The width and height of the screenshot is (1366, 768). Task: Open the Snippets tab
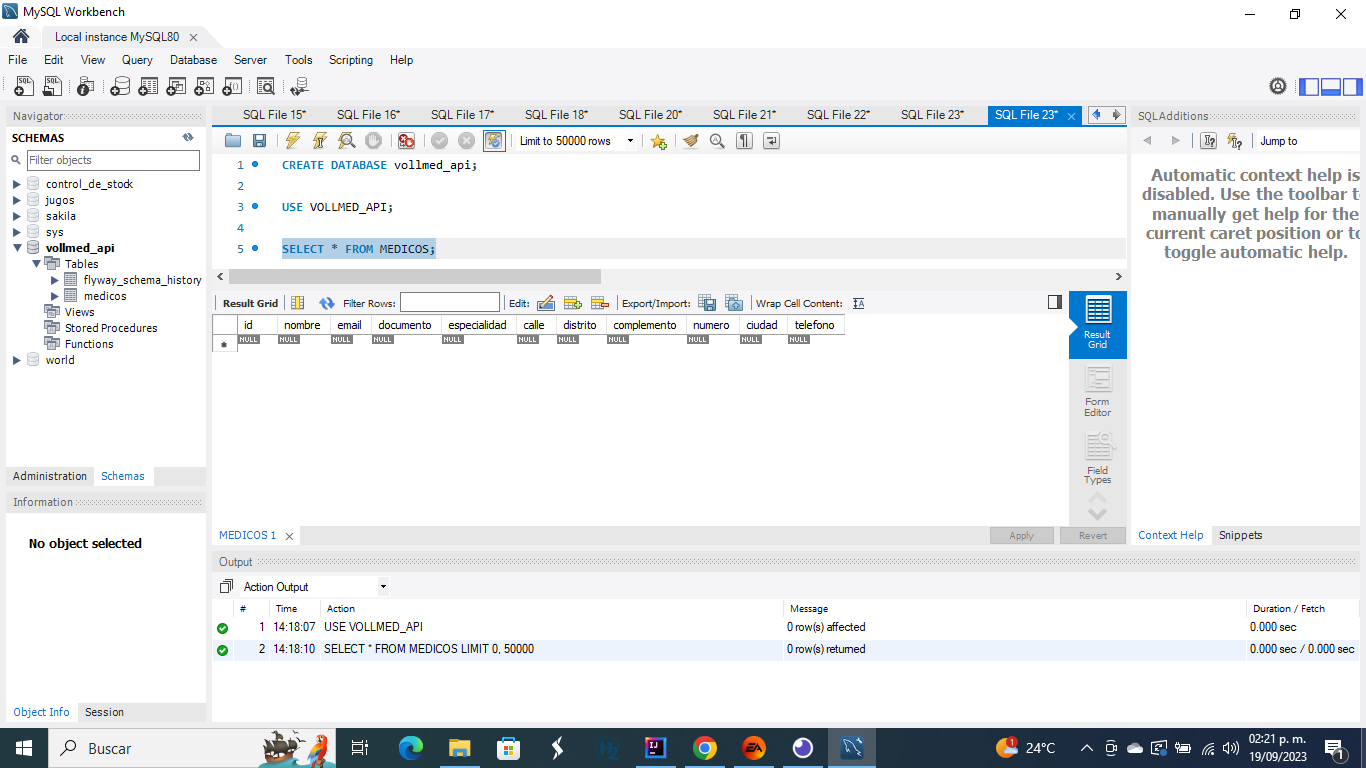point(1240,535)
